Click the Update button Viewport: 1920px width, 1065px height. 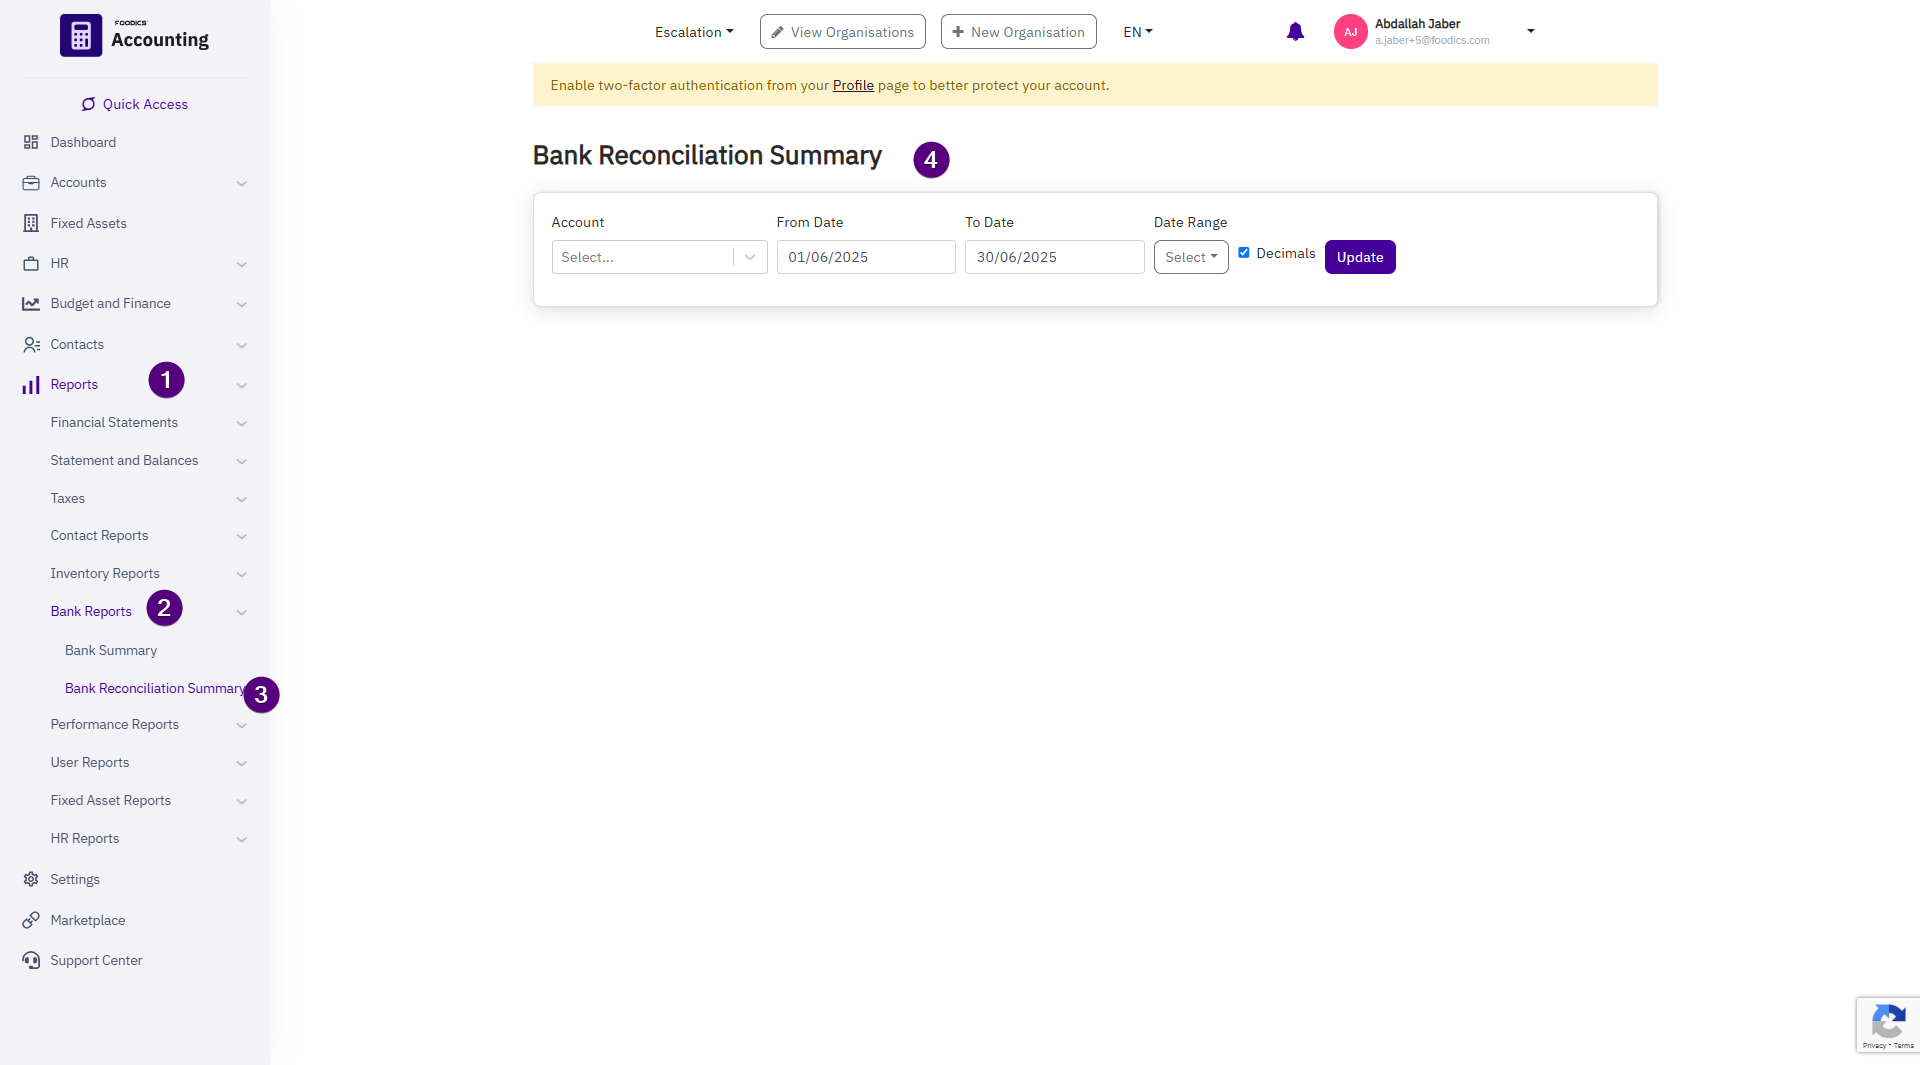pos(1359,257)
